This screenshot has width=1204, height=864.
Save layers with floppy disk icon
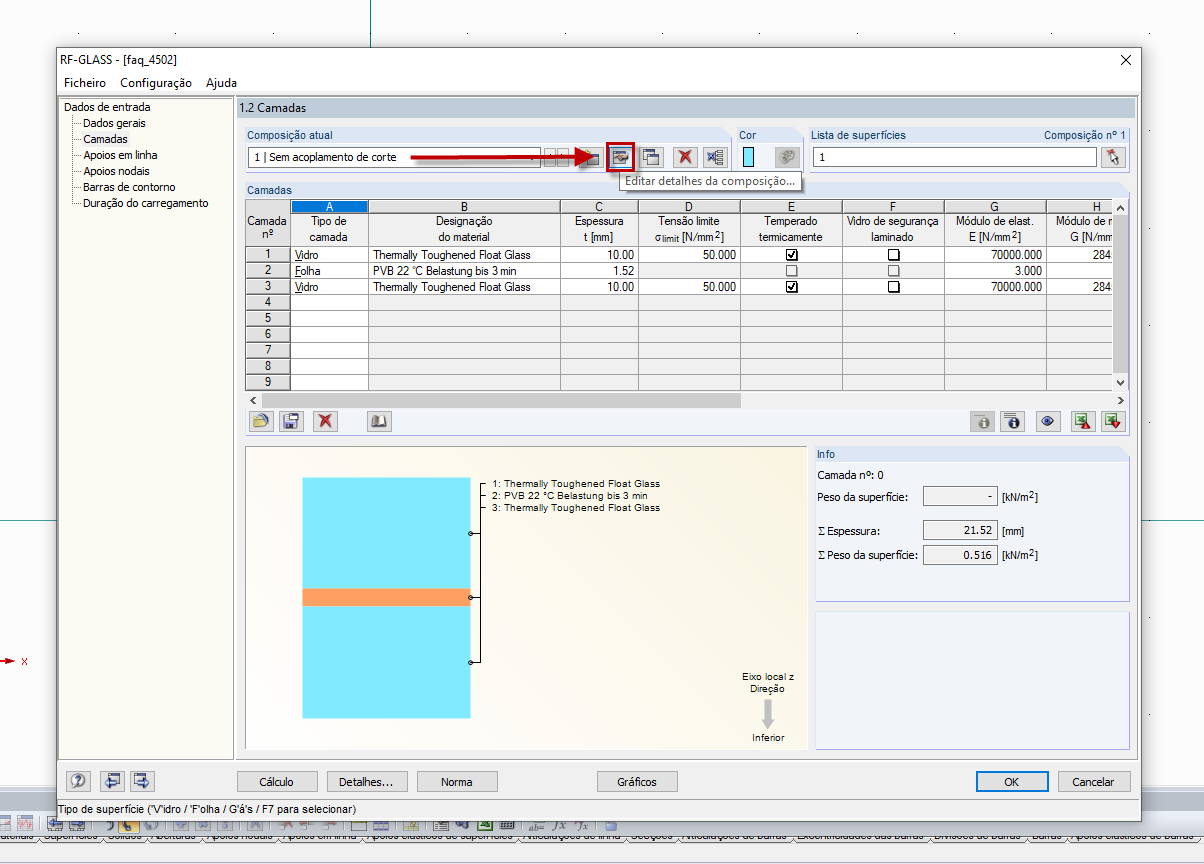291,421
